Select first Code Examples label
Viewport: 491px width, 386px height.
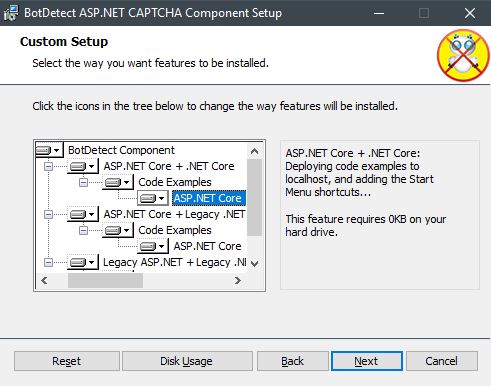click(x=175, y=182)
